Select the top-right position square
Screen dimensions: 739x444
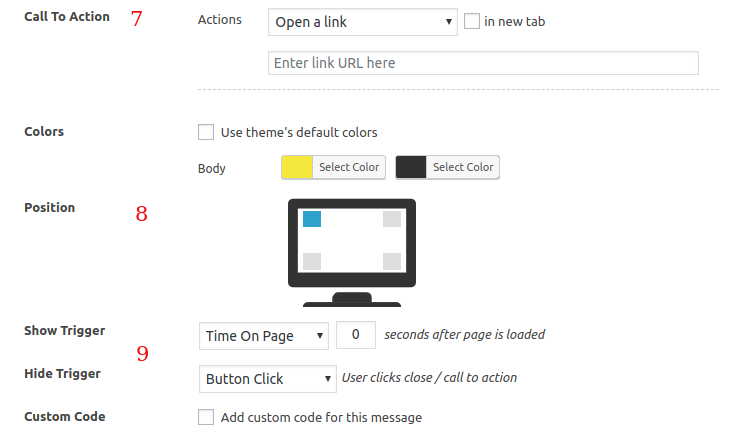(392, 219)
